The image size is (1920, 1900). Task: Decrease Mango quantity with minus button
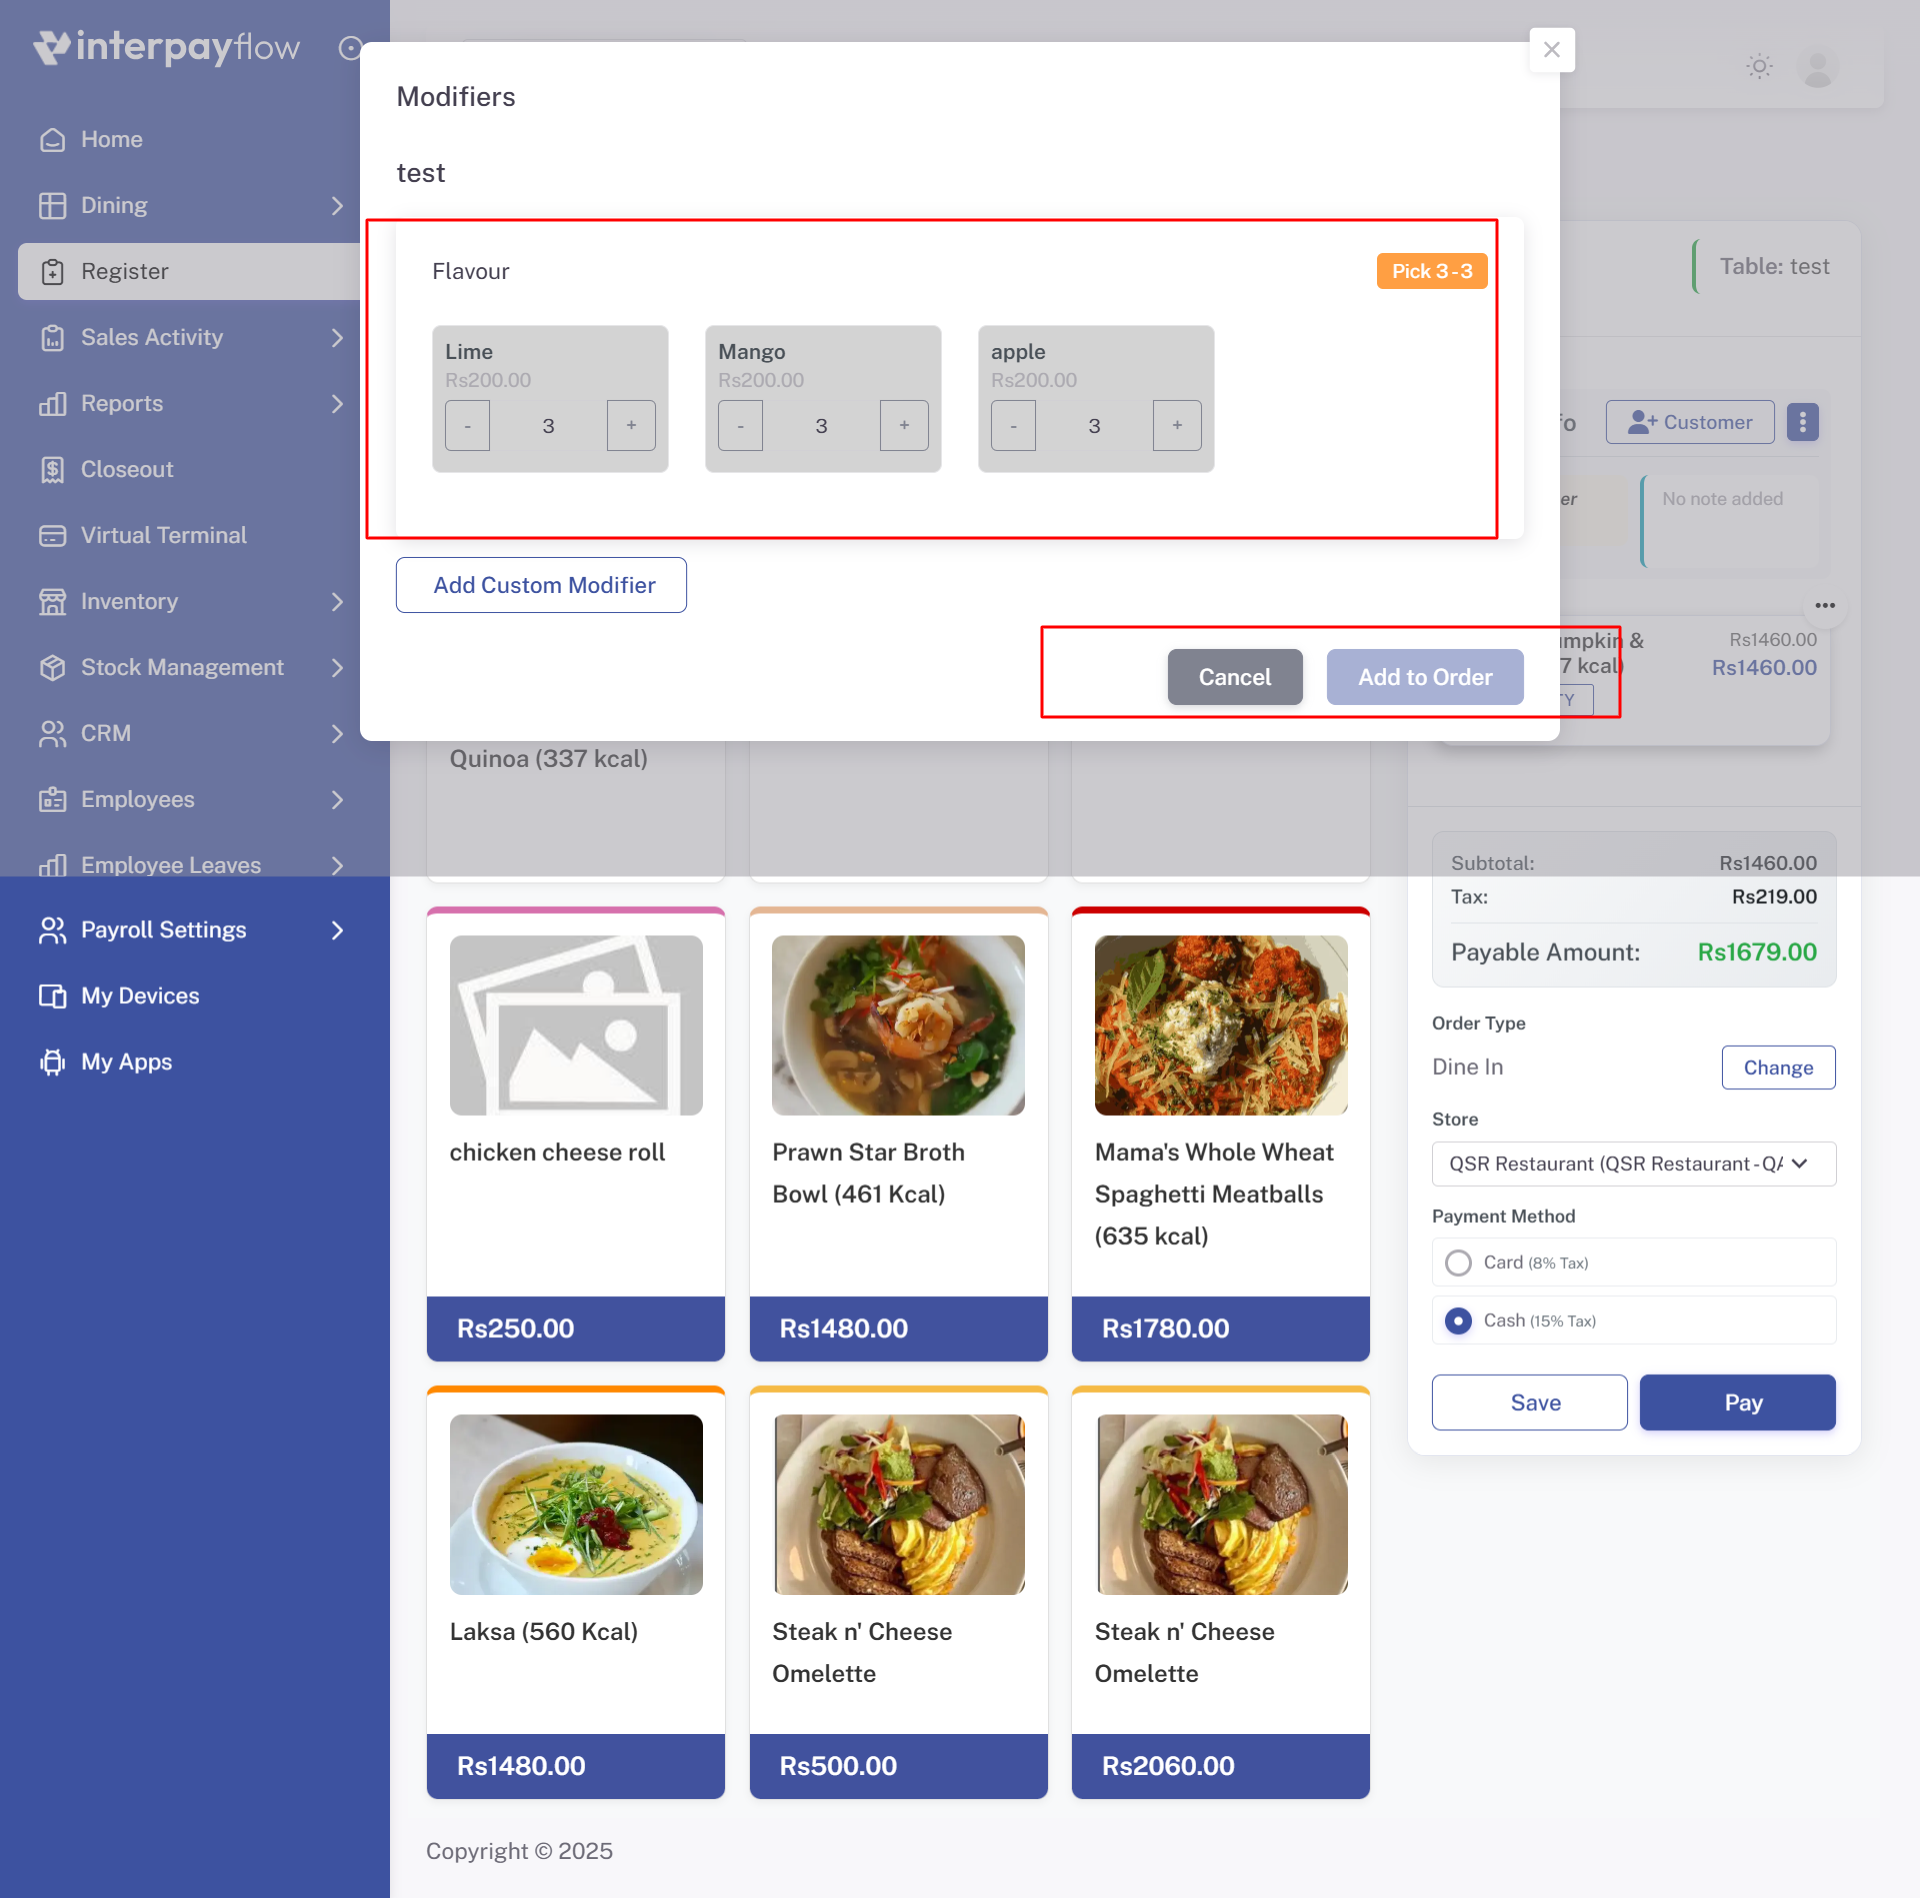pyautogui.click(x=740, y=426)
